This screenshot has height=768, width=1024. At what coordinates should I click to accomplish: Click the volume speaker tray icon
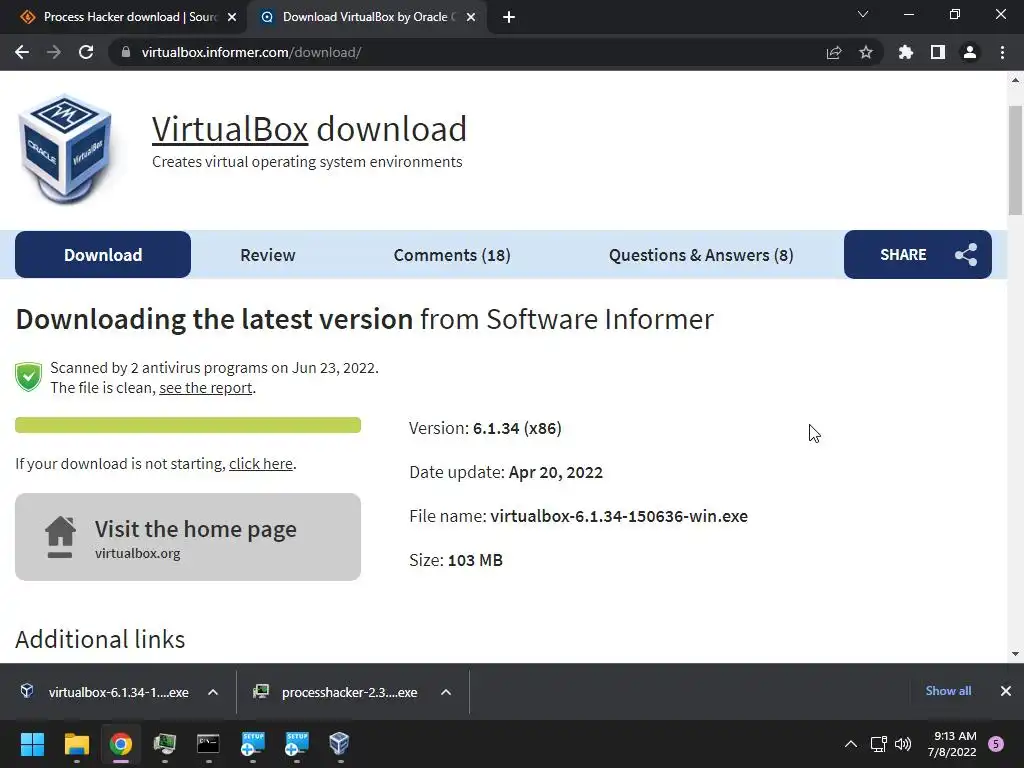[x=903, y=744]
